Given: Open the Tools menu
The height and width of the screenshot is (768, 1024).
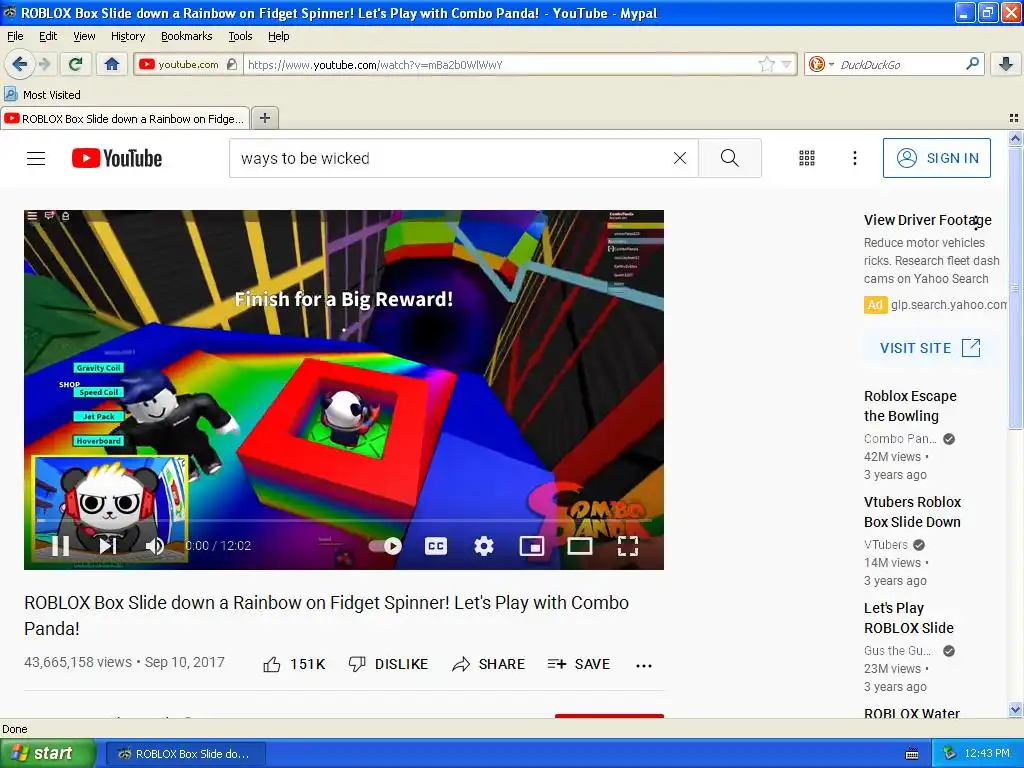Looking at the screenshot, I should tap(240, 36).
